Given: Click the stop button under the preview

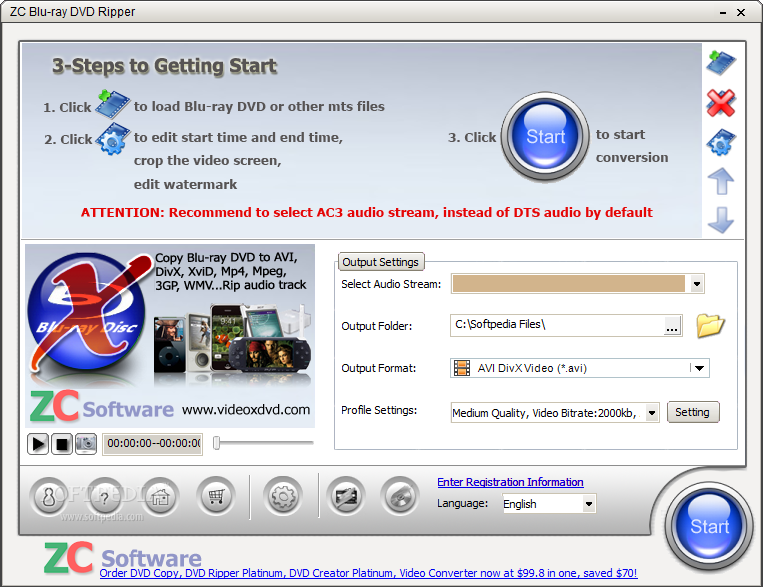Looking at the screenshot, I should click(62, 443).
